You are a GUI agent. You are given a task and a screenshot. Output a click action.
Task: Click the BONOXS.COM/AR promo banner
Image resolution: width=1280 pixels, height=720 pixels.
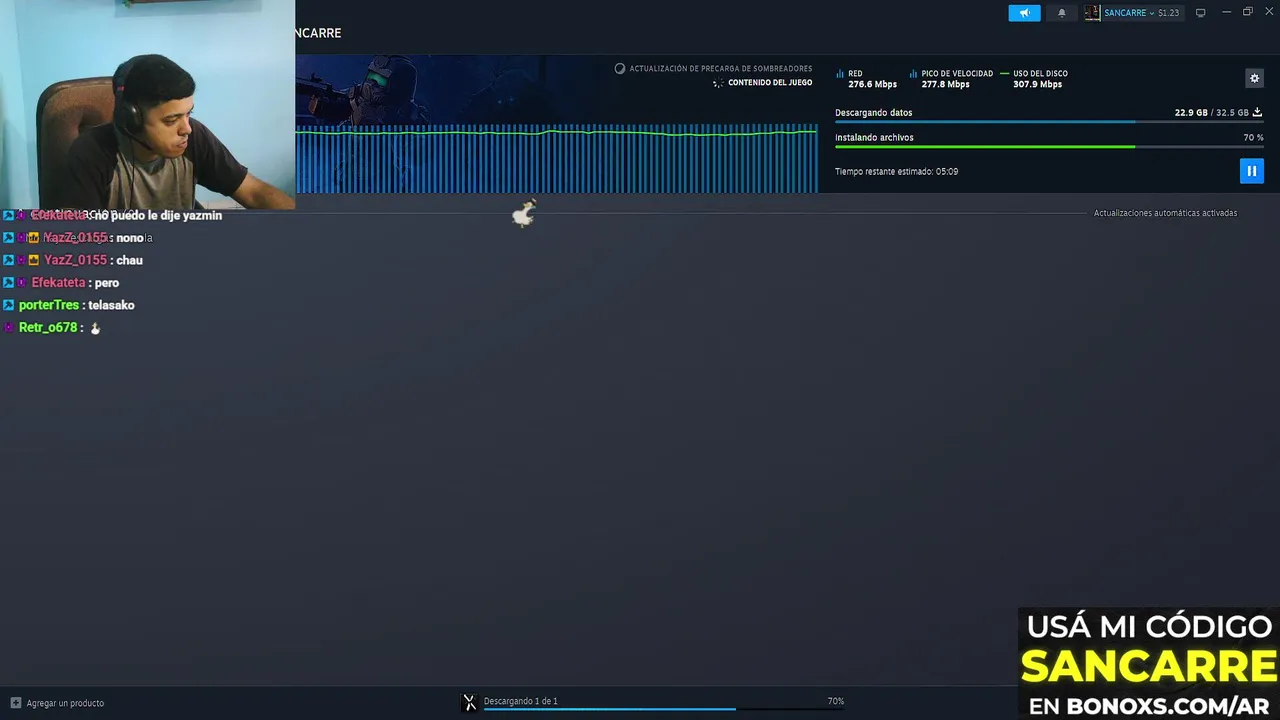pos(1149,664)
